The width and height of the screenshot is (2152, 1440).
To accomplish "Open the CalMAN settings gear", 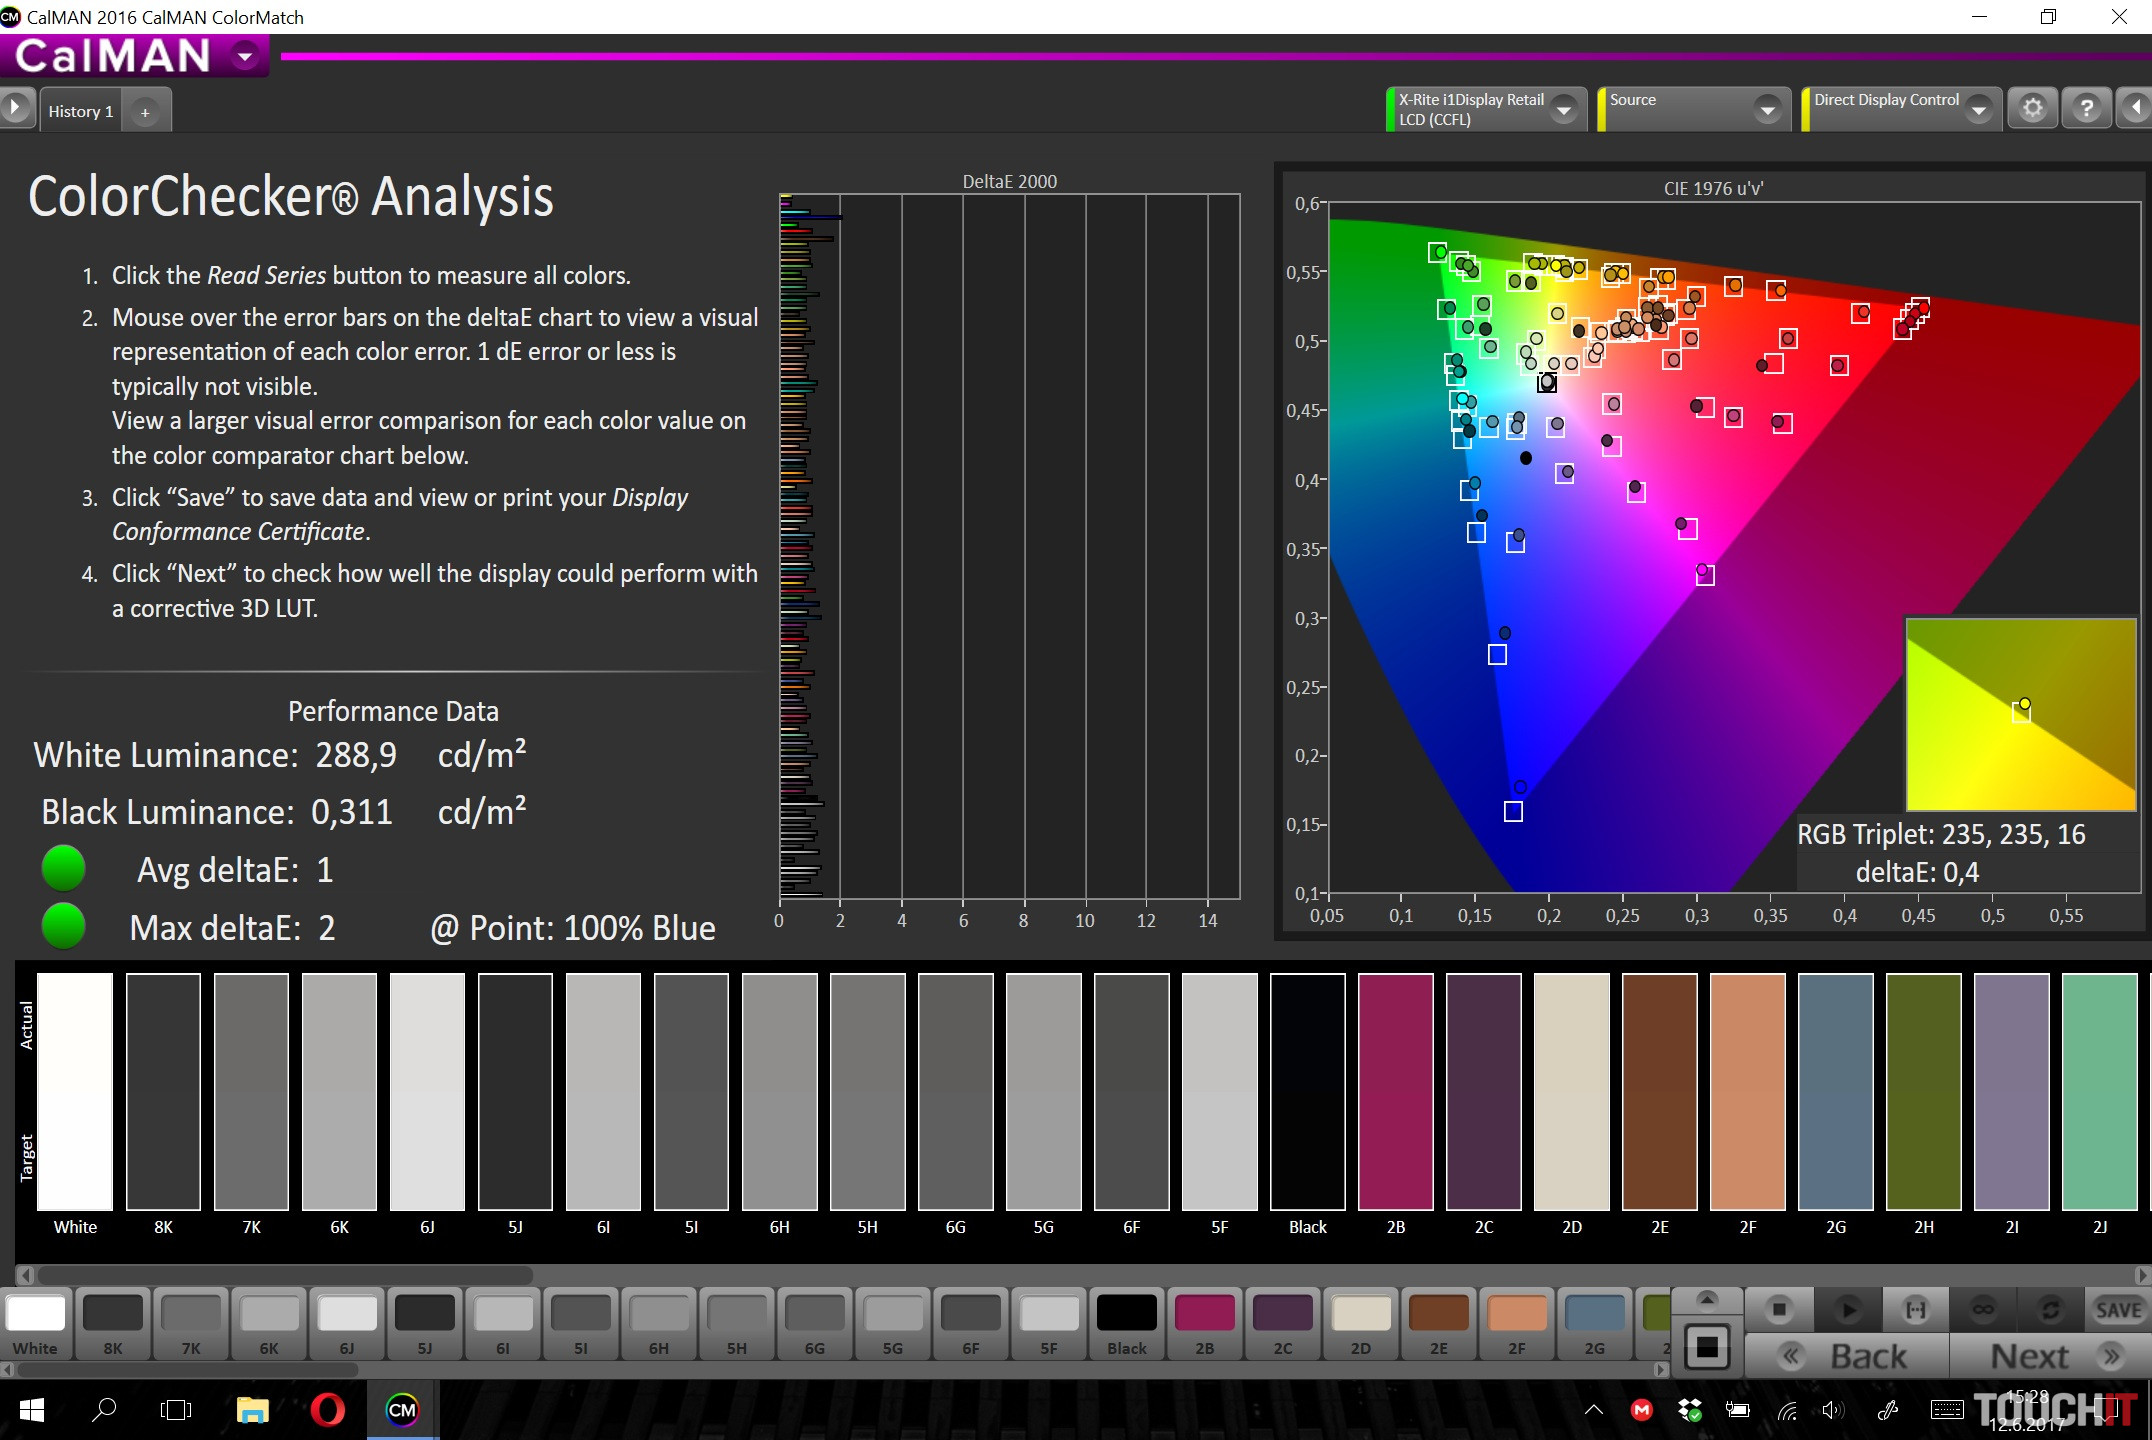I will tap(2032, 108).
